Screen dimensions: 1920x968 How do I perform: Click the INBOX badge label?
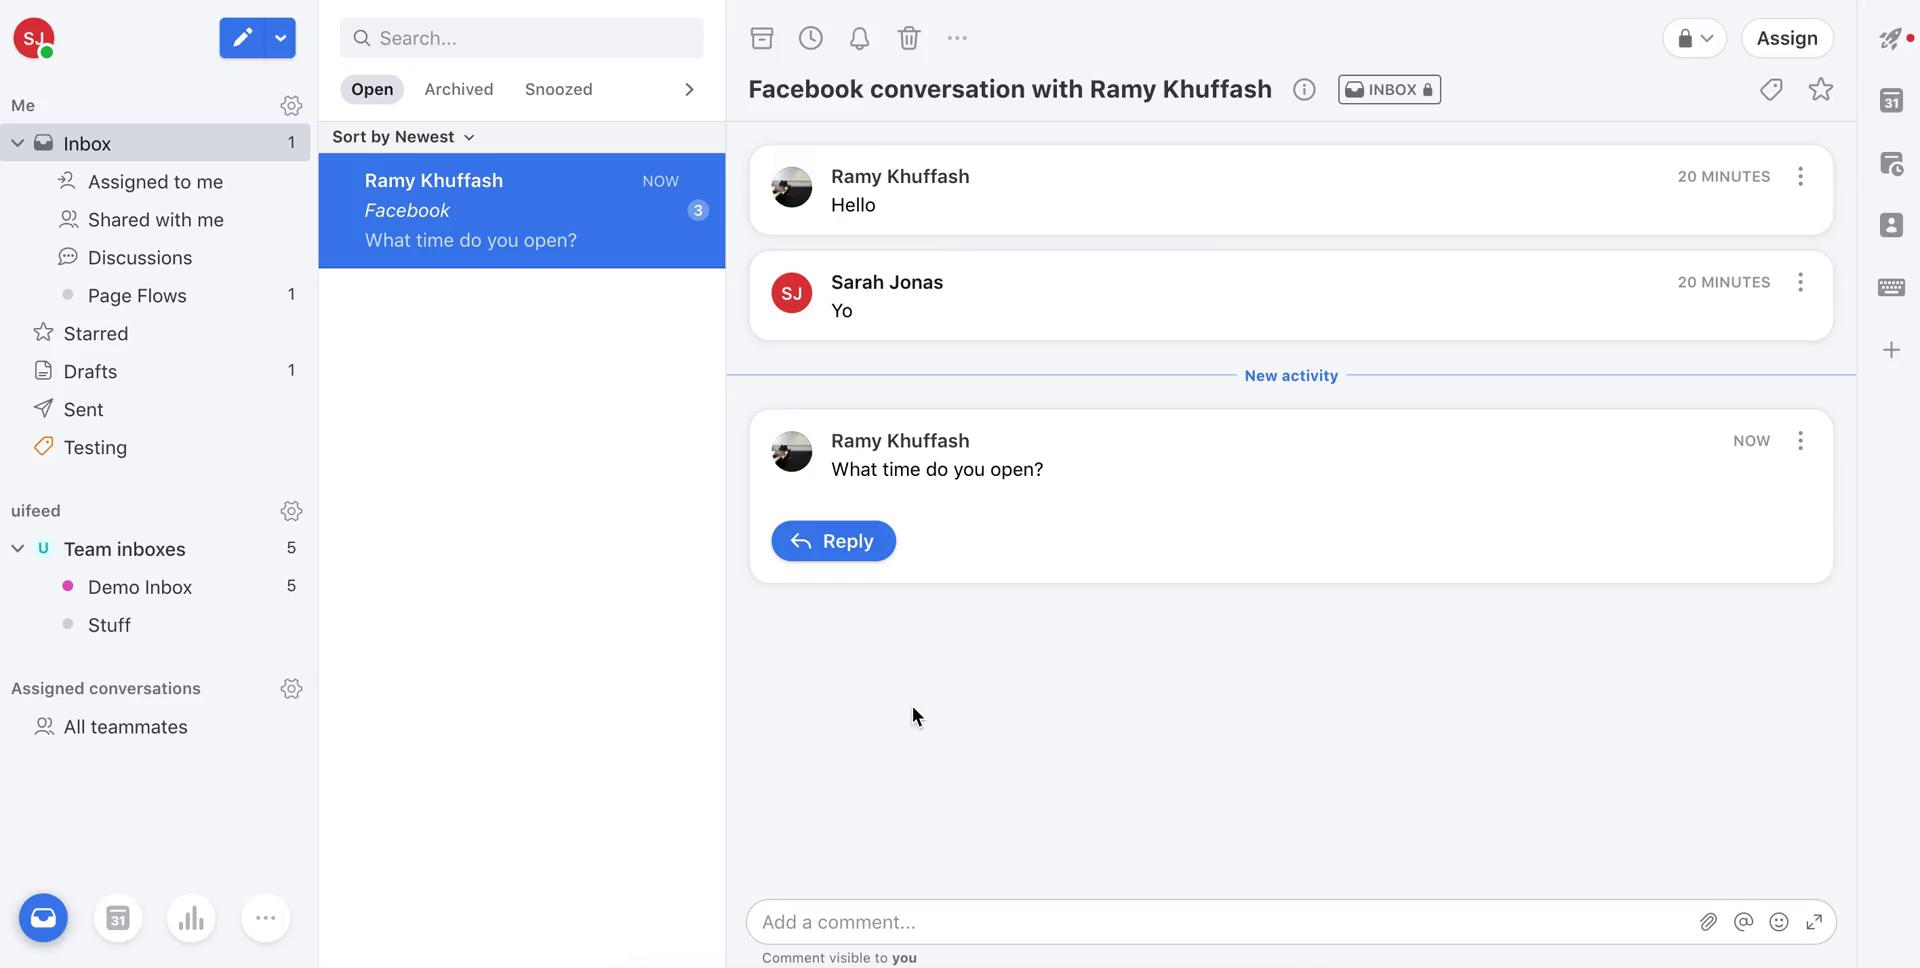point(1389,90)
